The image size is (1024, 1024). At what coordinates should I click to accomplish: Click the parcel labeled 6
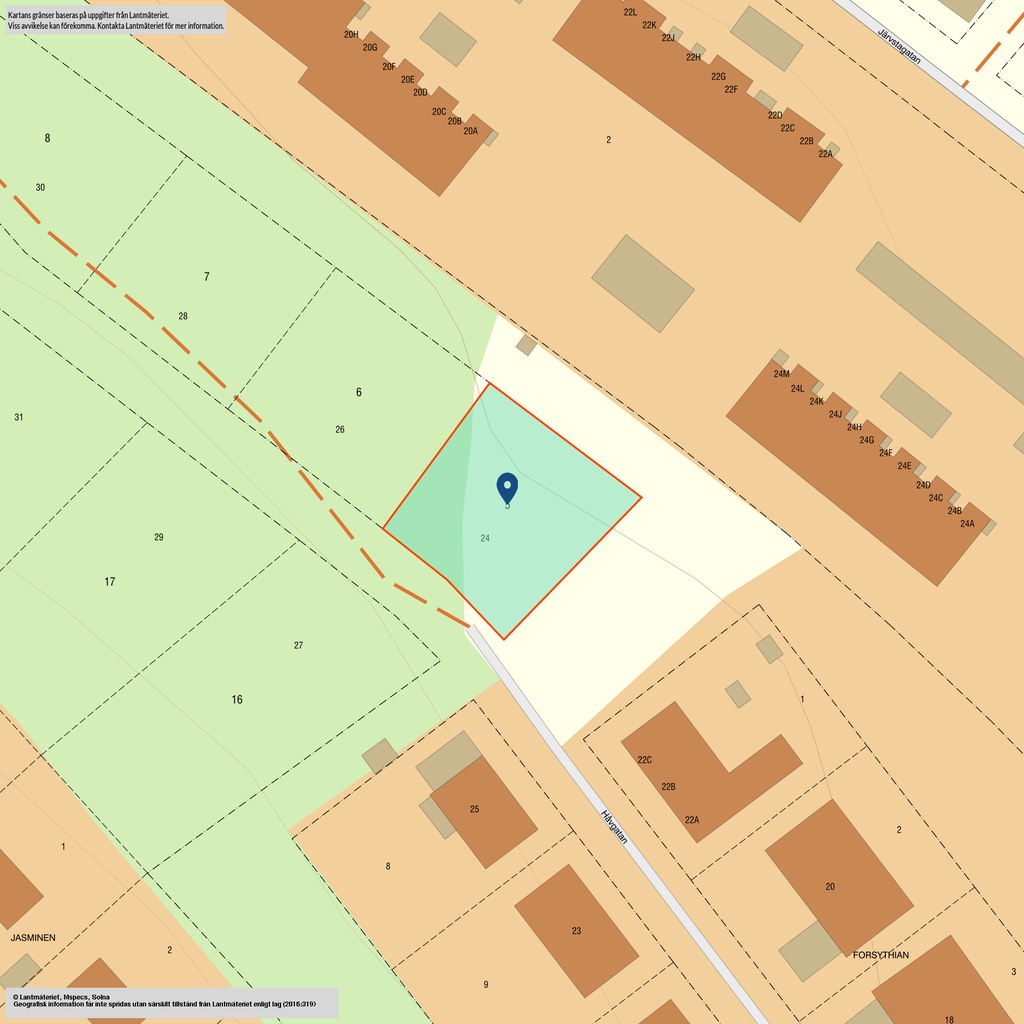[359, 392]
